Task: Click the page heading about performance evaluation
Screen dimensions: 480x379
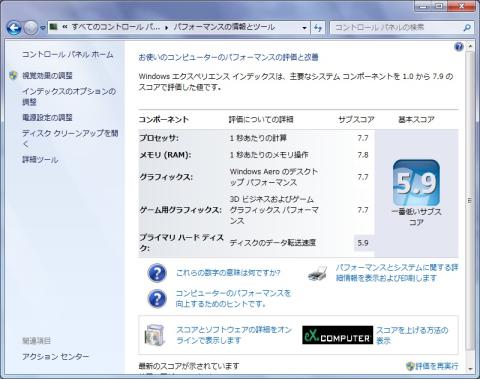Action: [228, 57]
